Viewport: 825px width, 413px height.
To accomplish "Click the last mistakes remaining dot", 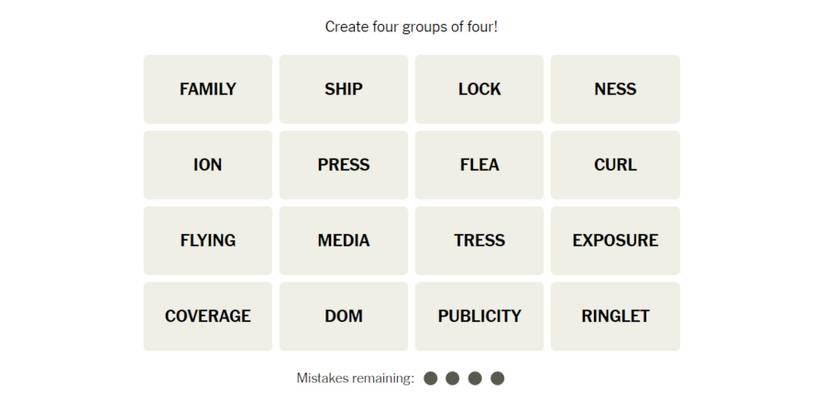I will pos(498,378).
